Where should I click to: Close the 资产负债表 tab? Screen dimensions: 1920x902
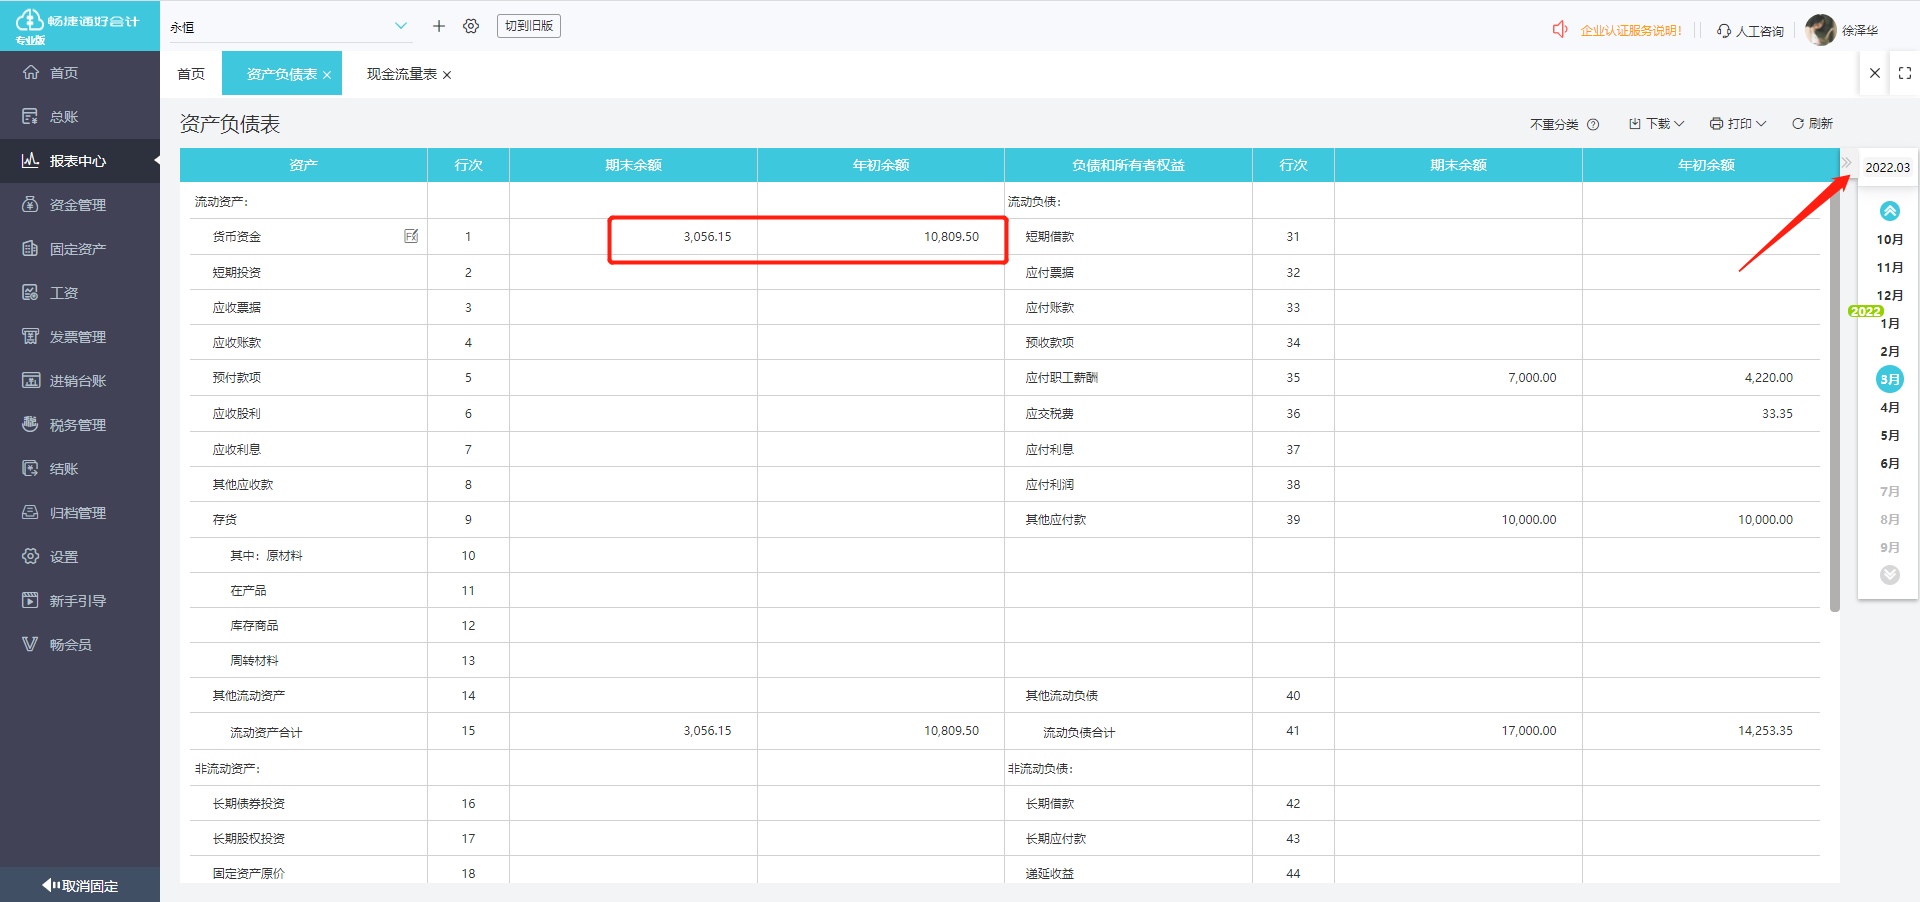pyautogui.click(x=327, y=75)
